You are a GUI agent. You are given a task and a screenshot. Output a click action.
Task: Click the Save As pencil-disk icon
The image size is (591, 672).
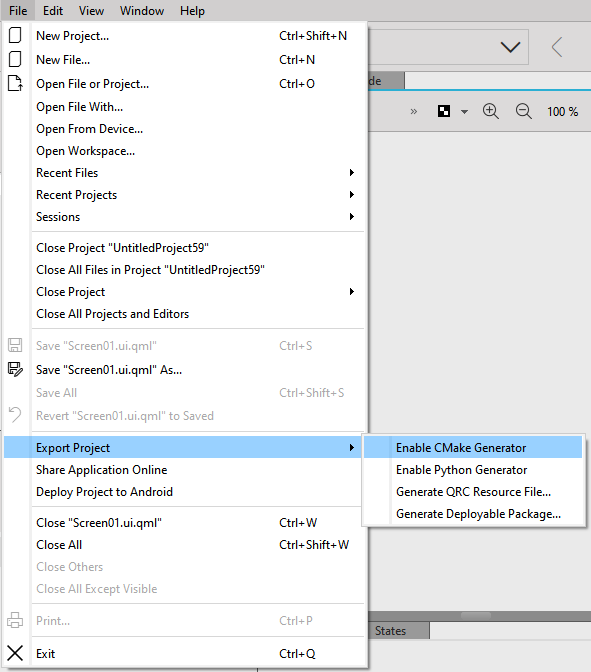tap(15, 369)
